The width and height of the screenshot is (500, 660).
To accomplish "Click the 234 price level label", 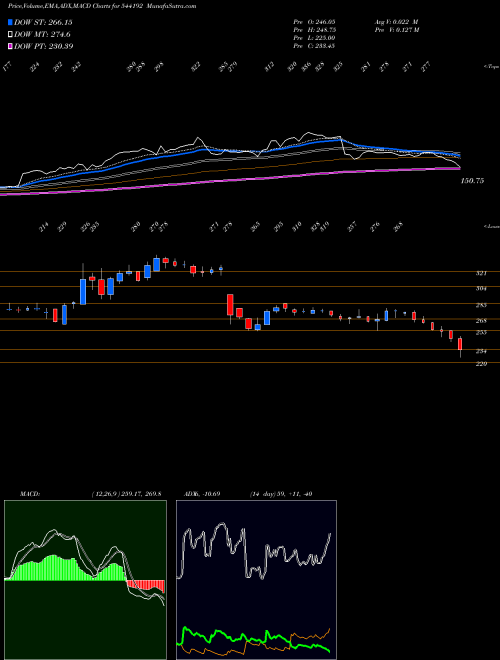I will [481, 351].
